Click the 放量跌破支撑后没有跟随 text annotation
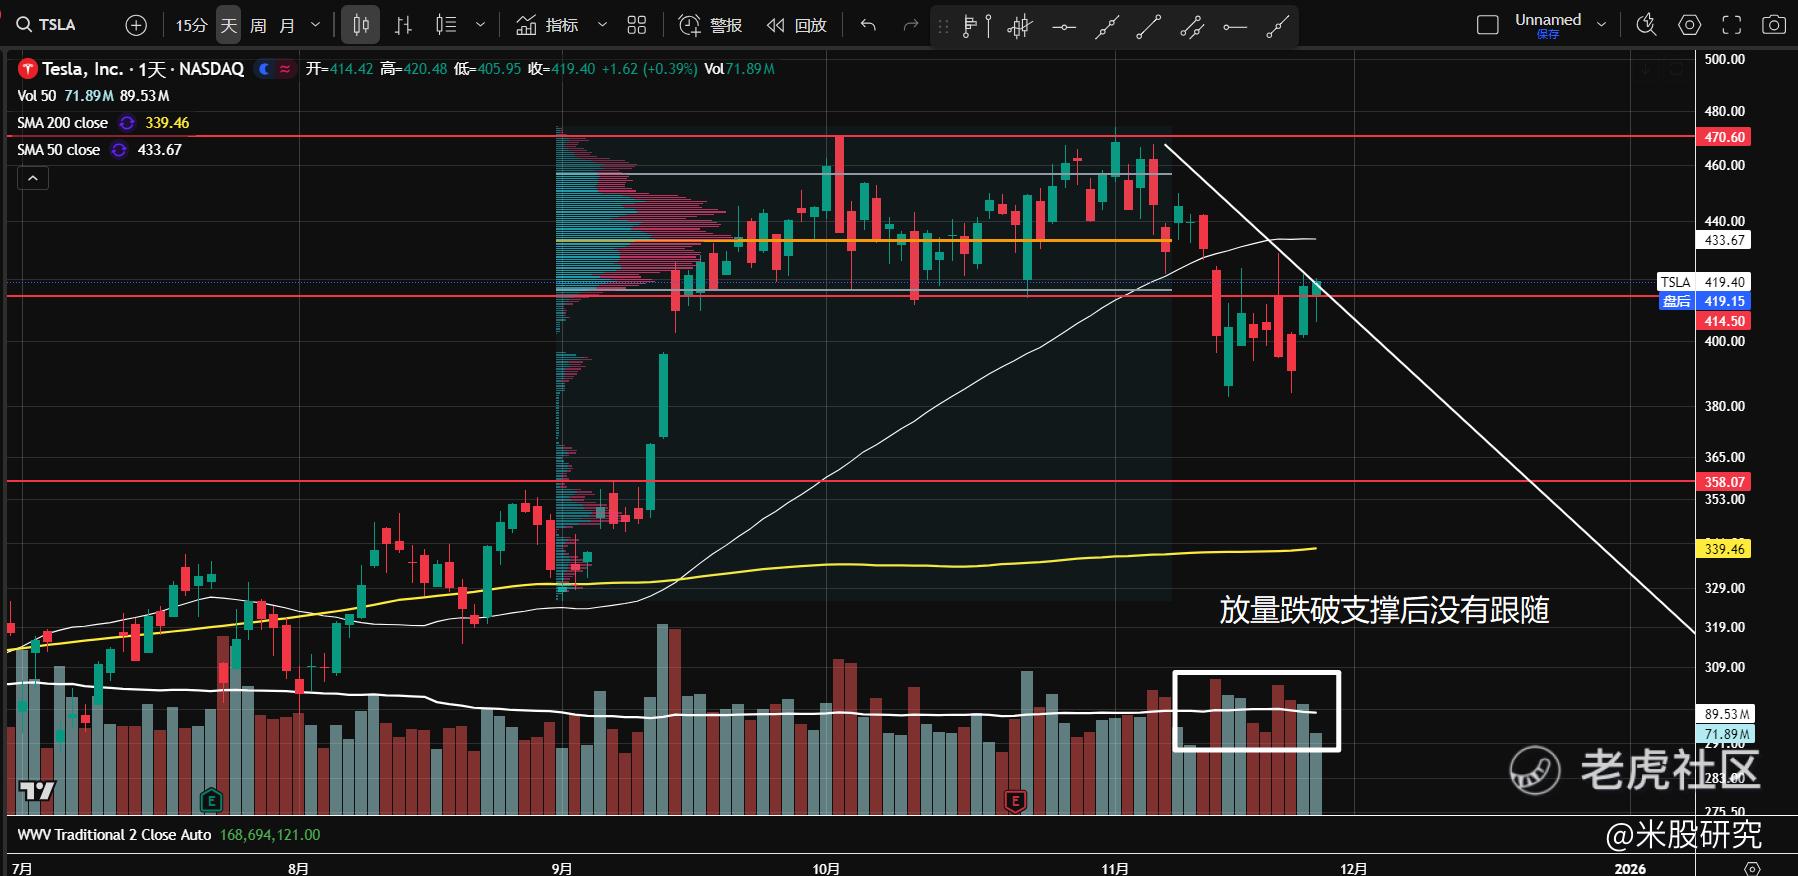1798x876 pixels. [x=1384, y=610]
